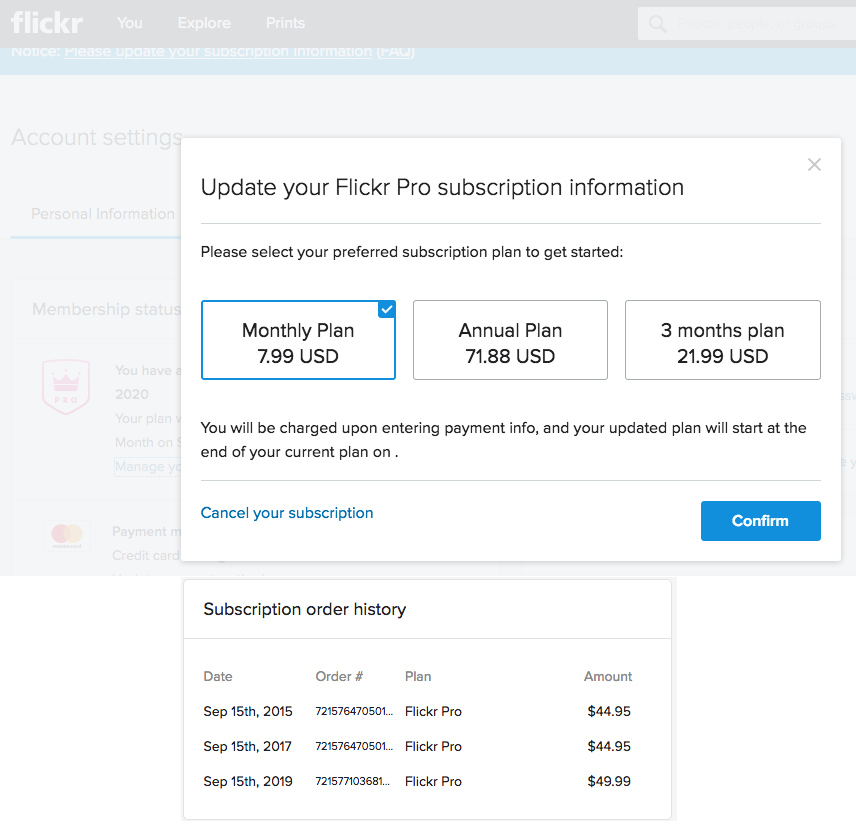Open the You menu
The image size is (856, 826).
point(129,23)
